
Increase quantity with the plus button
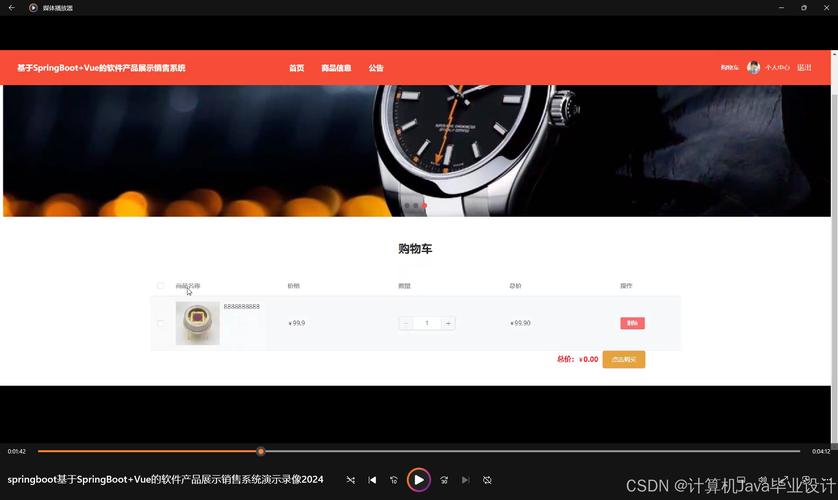tap(448, 323)
